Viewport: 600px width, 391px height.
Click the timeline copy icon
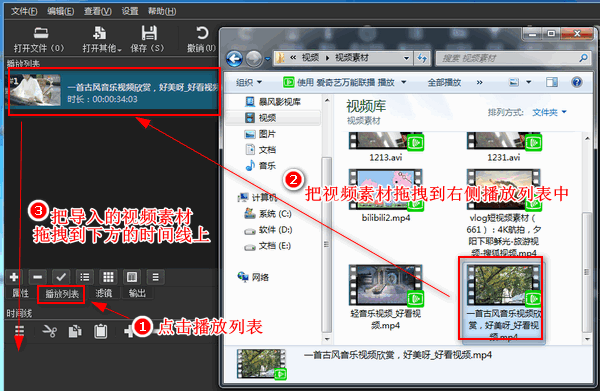coord(75,331)
